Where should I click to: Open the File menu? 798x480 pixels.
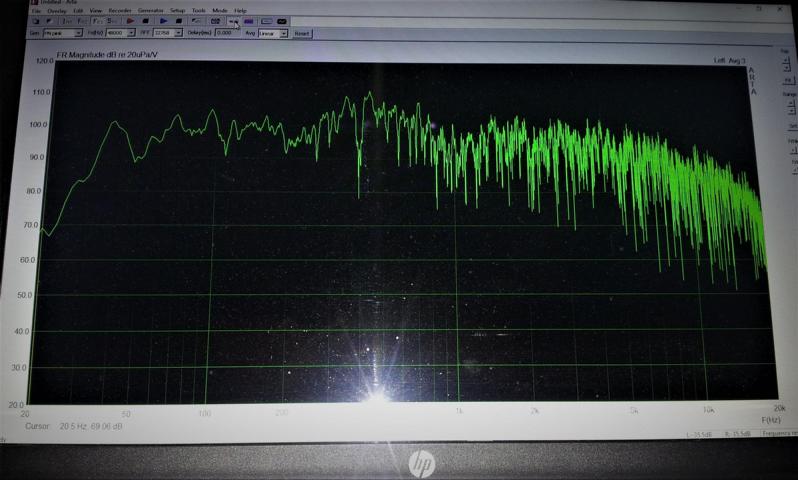click(36, 11)
